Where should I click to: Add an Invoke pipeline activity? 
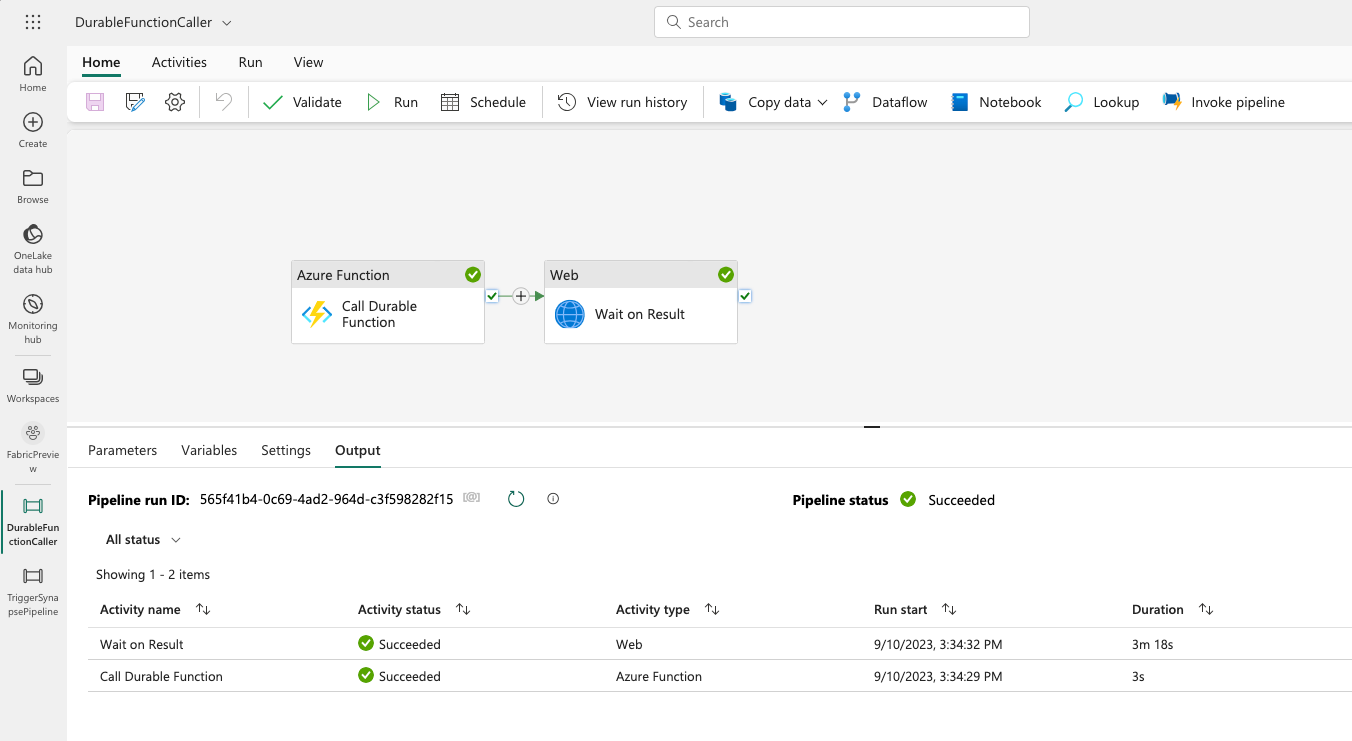(x=1223, y=102)
